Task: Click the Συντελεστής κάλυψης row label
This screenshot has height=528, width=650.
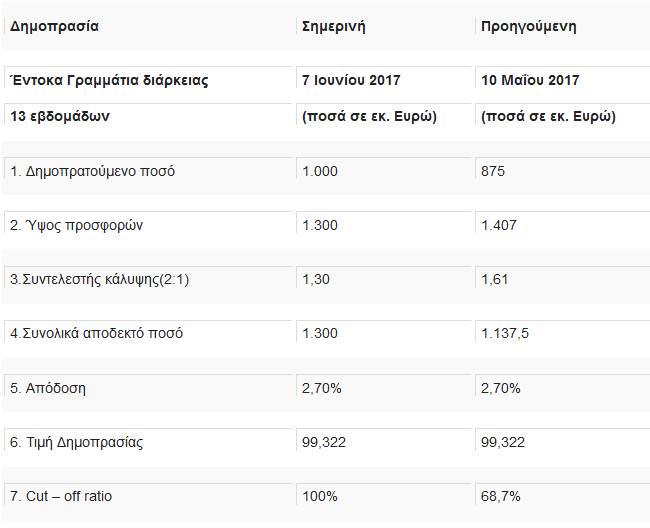Action: tap(99, 279)
